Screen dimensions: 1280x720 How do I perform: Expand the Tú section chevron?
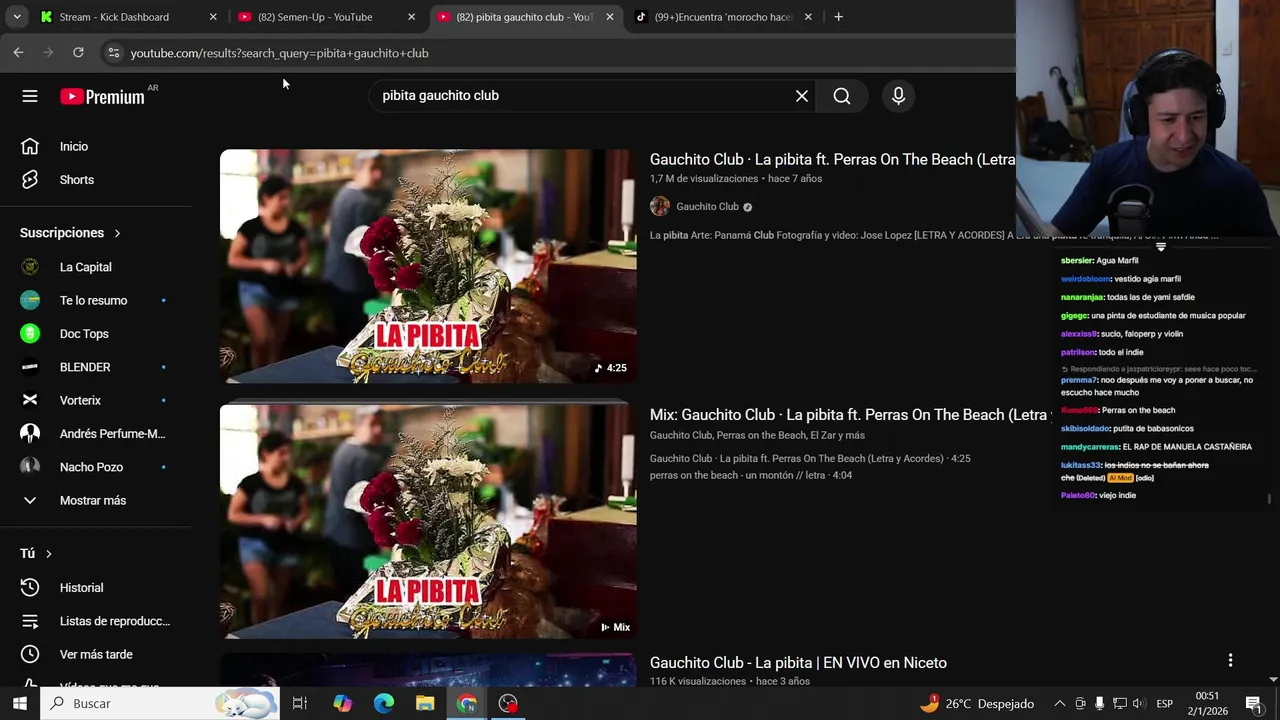(48, 554)
